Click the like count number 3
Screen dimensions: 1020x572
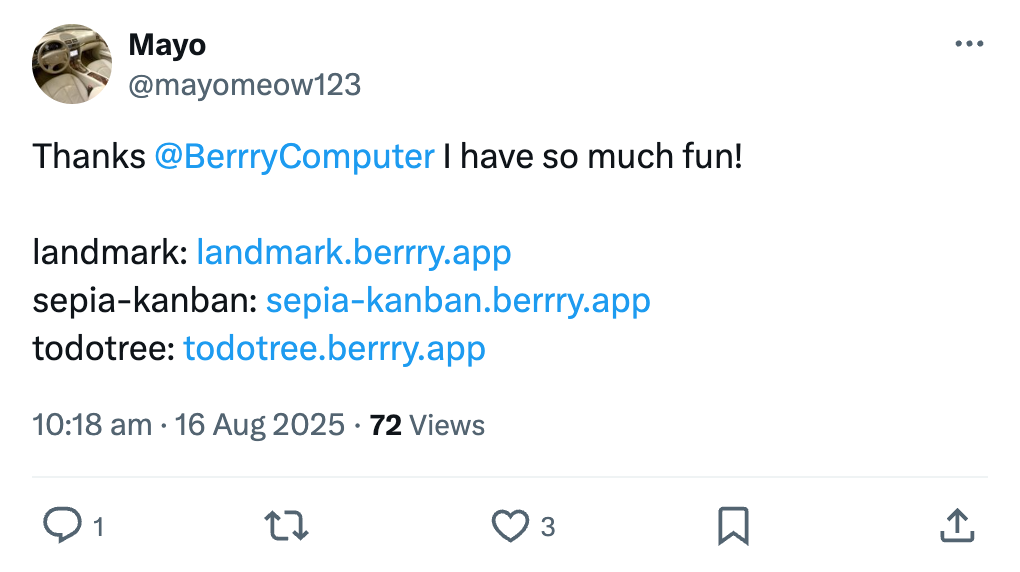click(547, 527)
